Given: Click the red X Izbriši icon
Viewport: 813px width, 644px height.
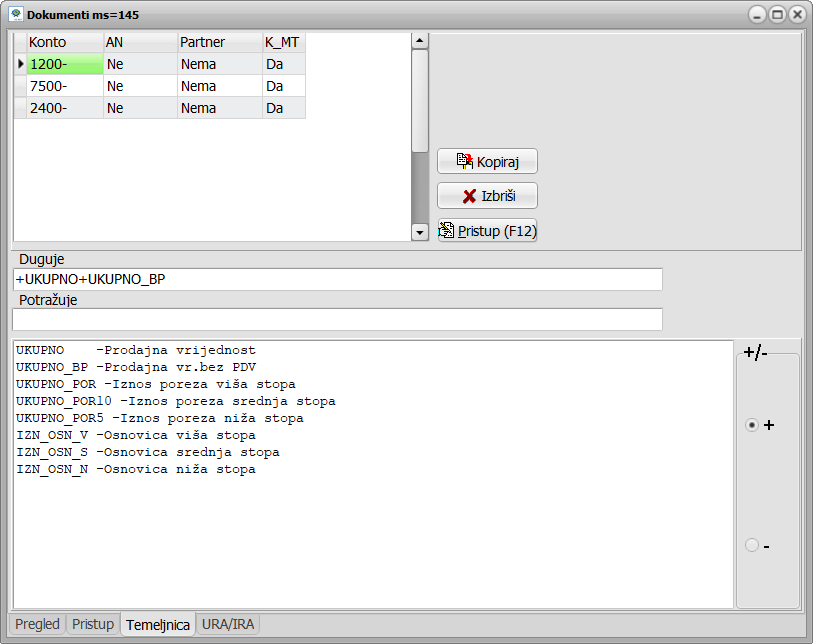Looking at the screenshot, I should (x=468, y=196).
